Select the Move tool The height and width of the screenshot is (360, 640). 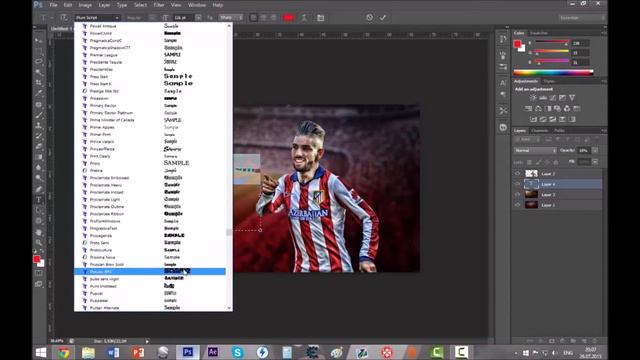(x=39, y=40)
